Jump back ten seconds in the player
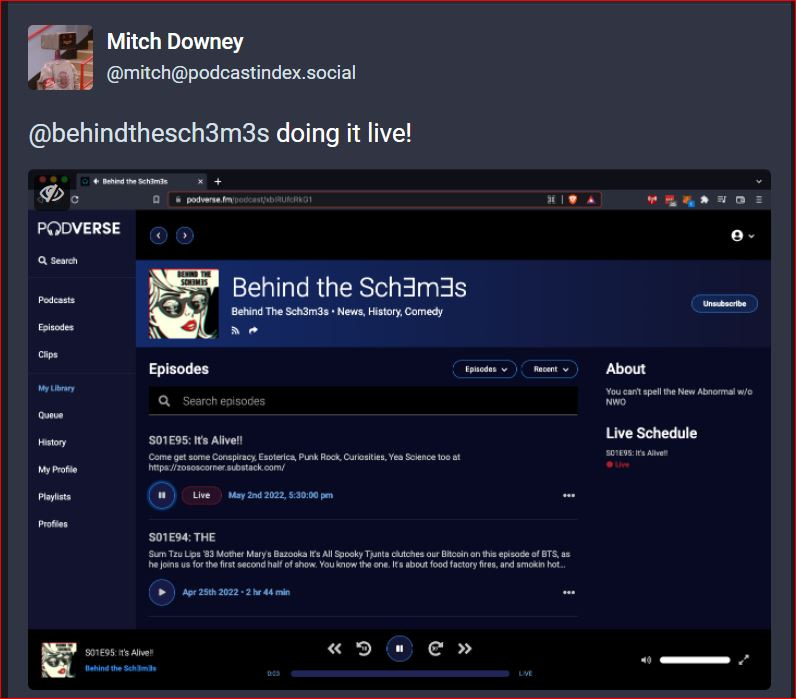 tap(363, 648)
